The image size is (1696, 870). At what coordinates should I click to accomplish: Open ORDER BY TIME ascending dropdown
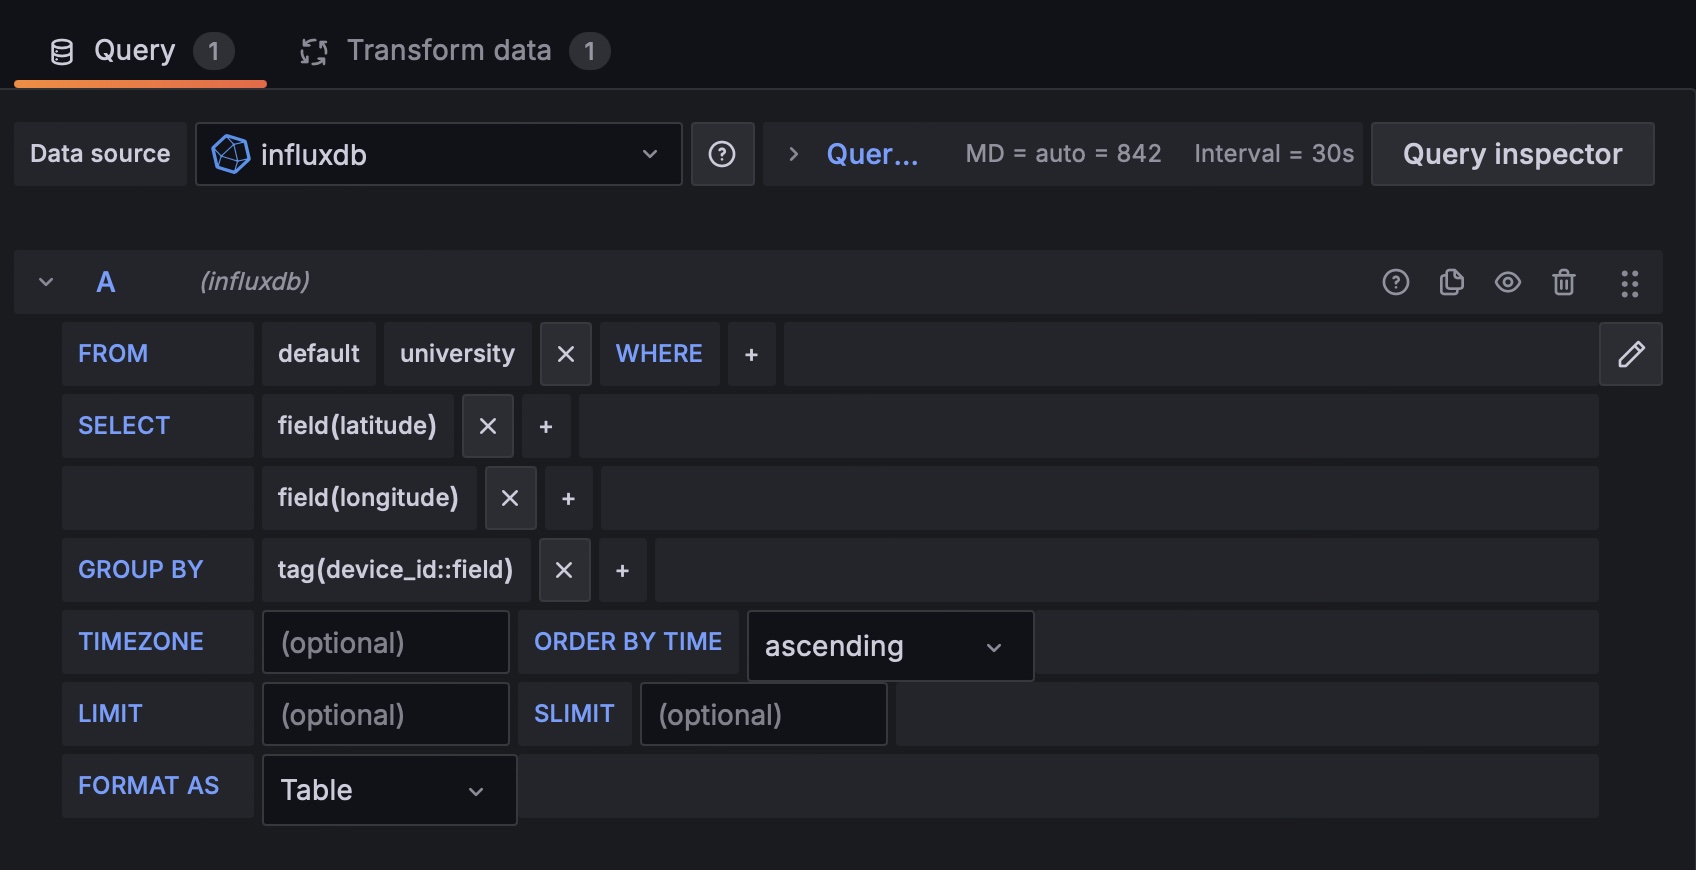[890, 646]
